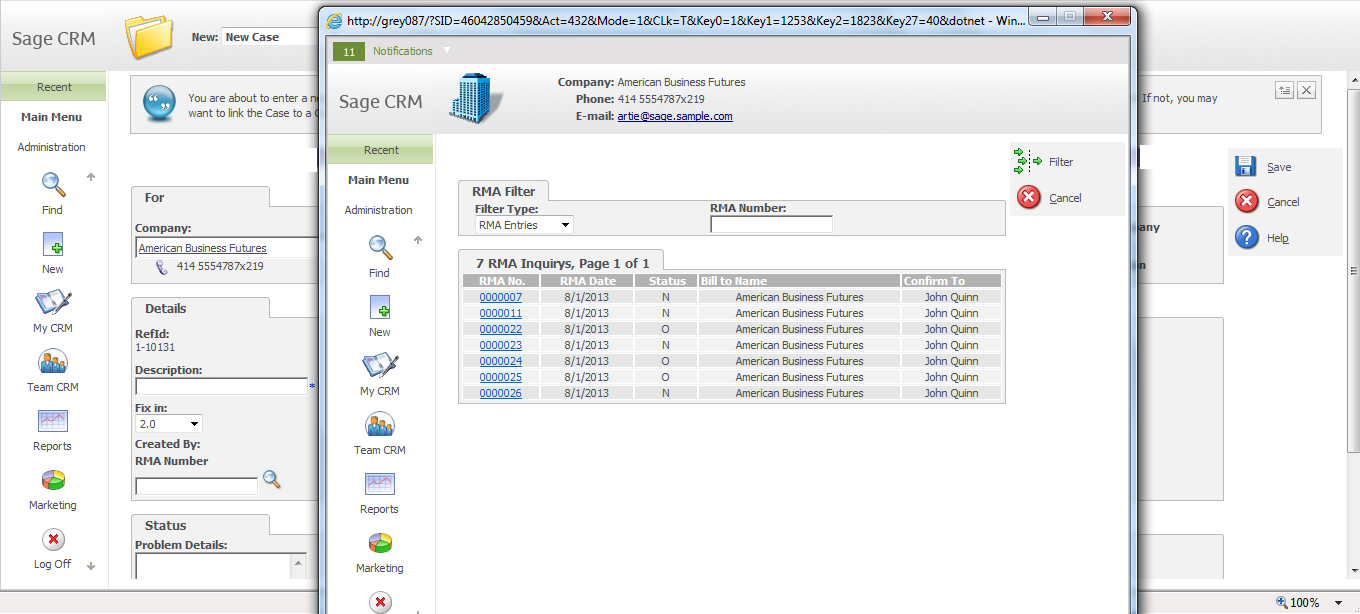Image resolution: width=1360 pixels, height=614 pixels.
Task: Click the up arrow in the popup sidebar
Action: pyautogui.click(x=418, y=240)
